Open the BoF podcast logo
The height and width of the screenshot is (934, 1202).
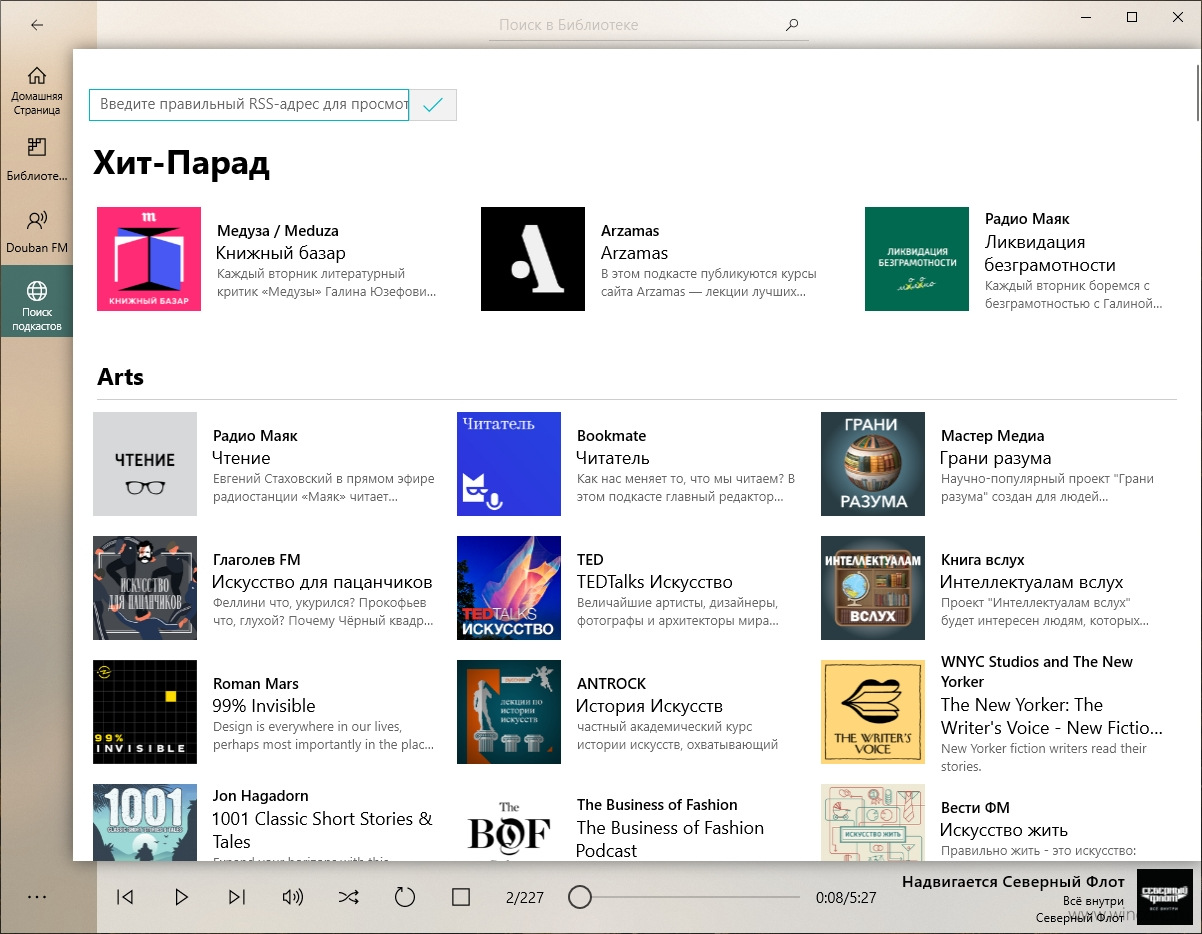[509, 822]
